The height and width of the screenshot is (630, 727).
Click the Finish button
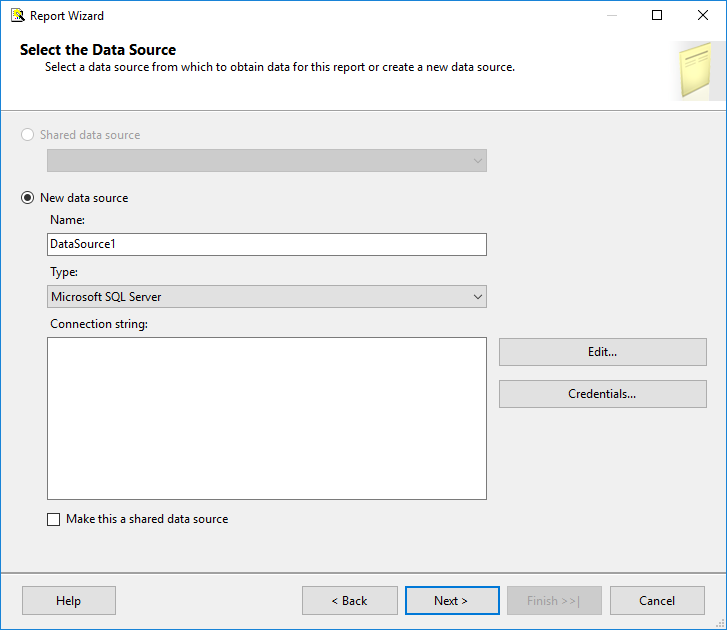tap(553, 601)
